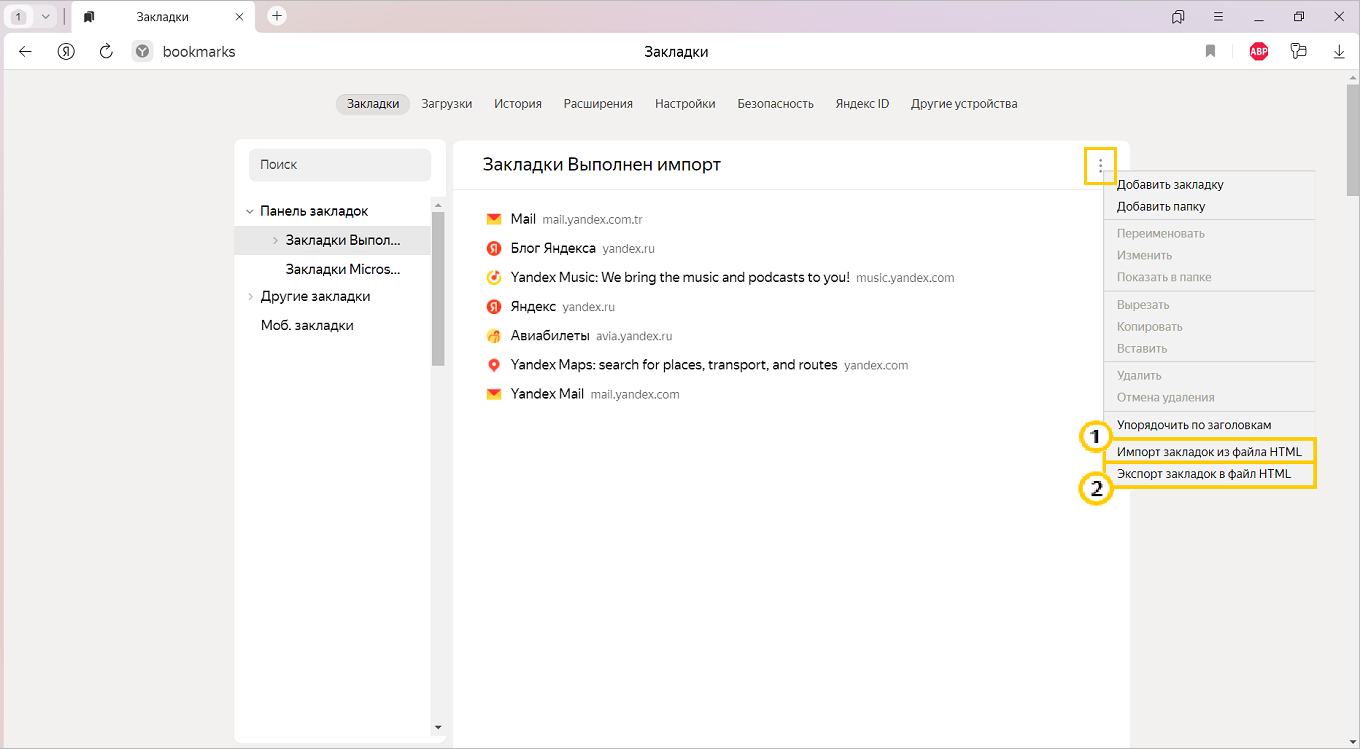Choose Импорт закладок из файла HTML
This screenshot has height=749, width=1360.
[x=1209, y=452]
